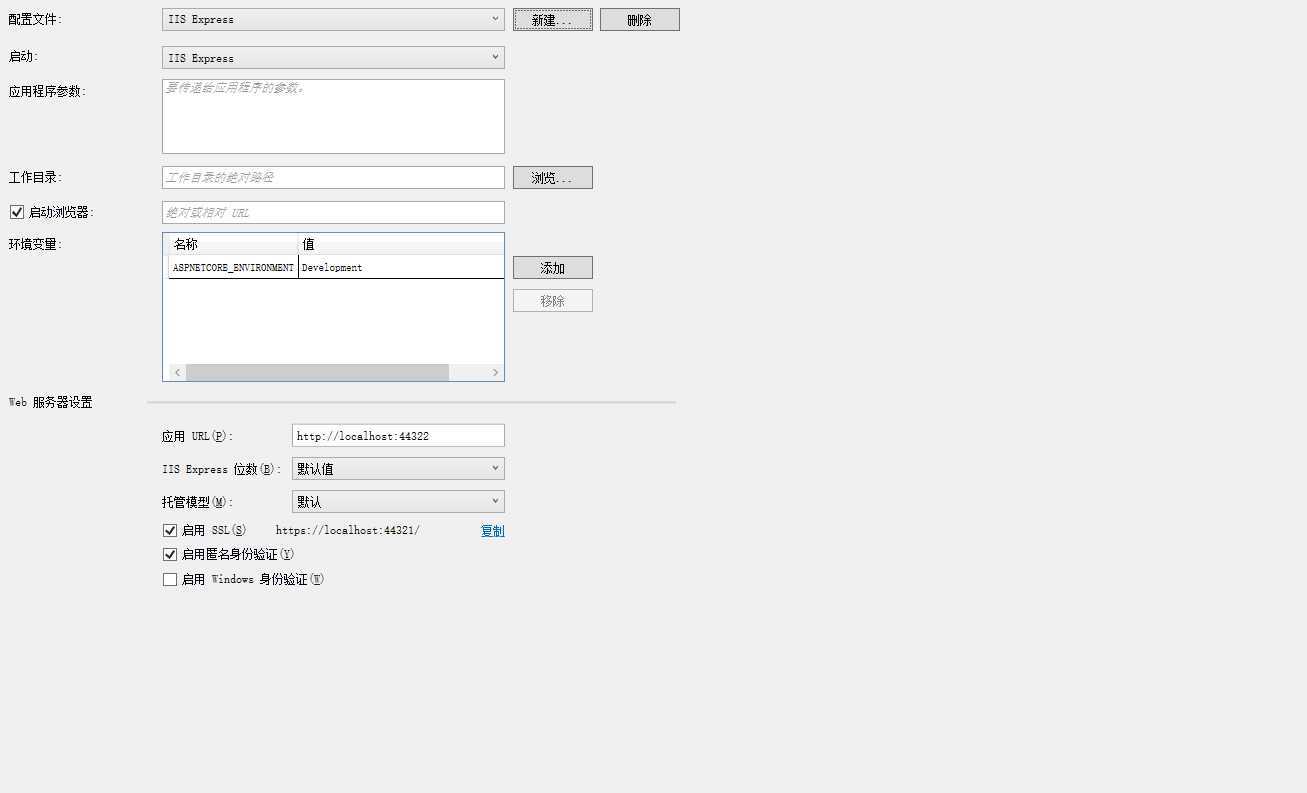Focus the 应用程序参数 text area
This screenshot has width=1307, height=793.
[x=333, y=116]
